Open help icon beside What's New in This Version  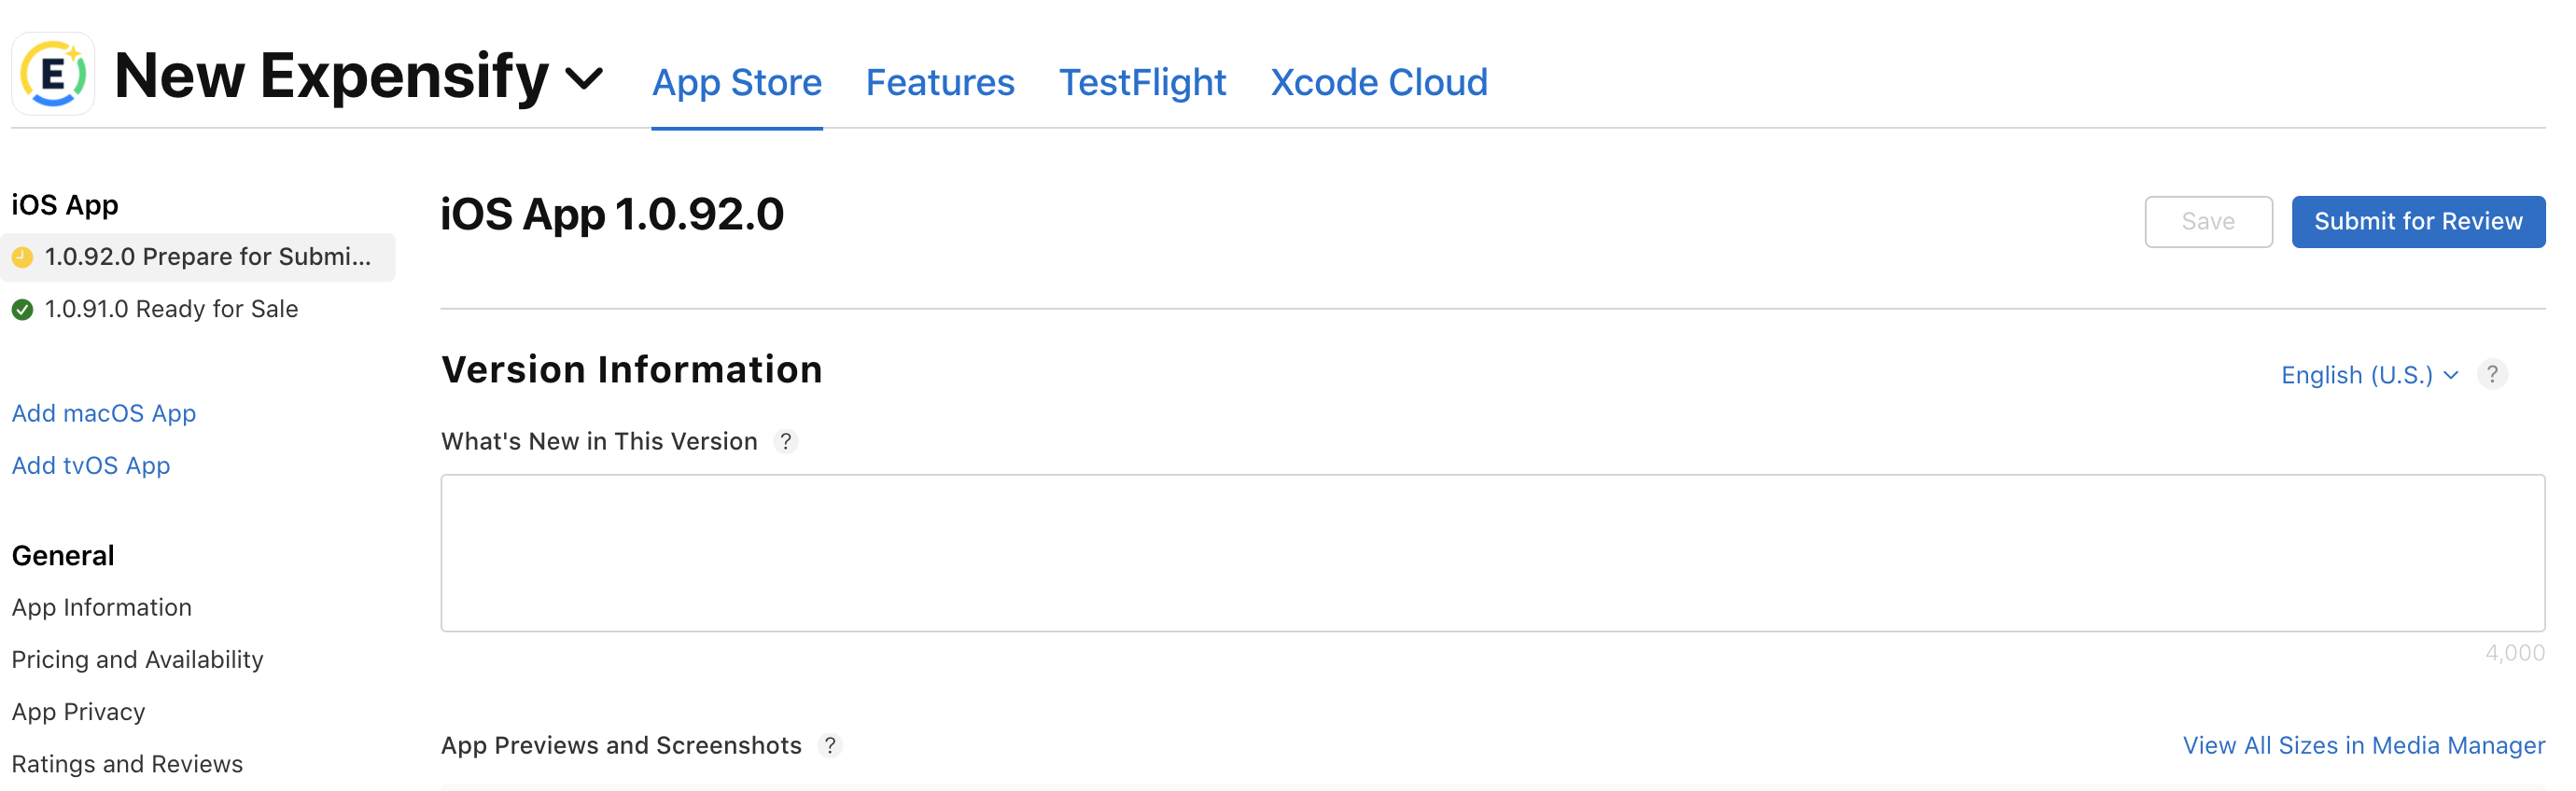point(786,441)
